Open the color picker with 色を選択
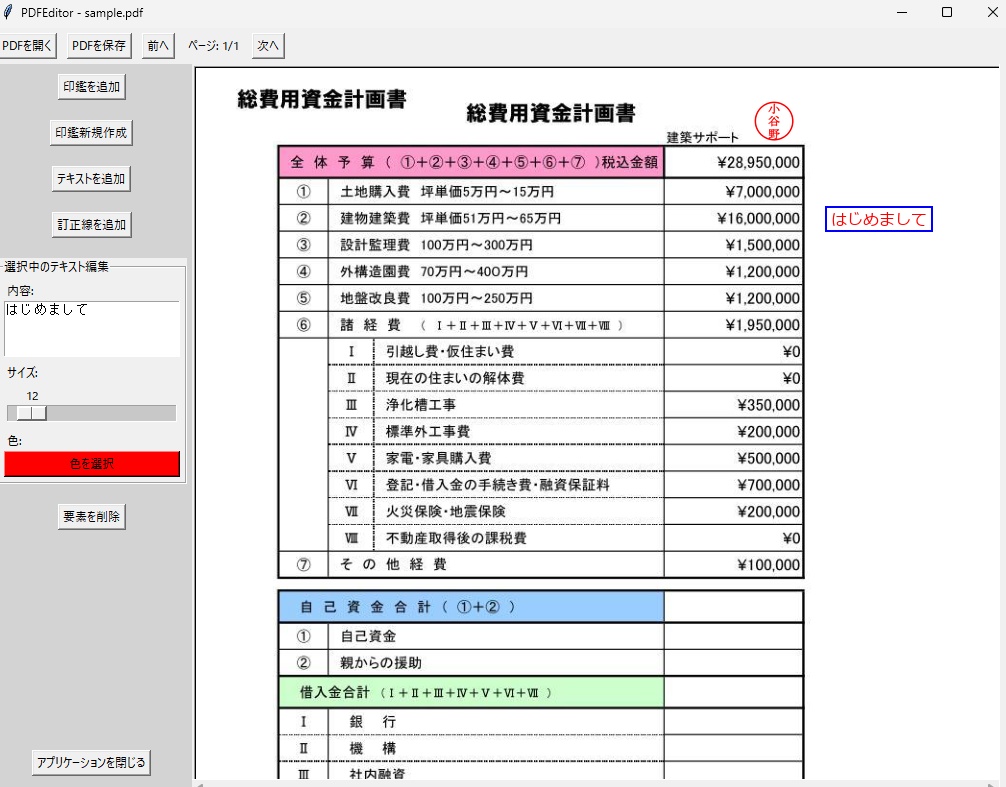Screen dimensions: 1006x787 [x=92, y=463]
